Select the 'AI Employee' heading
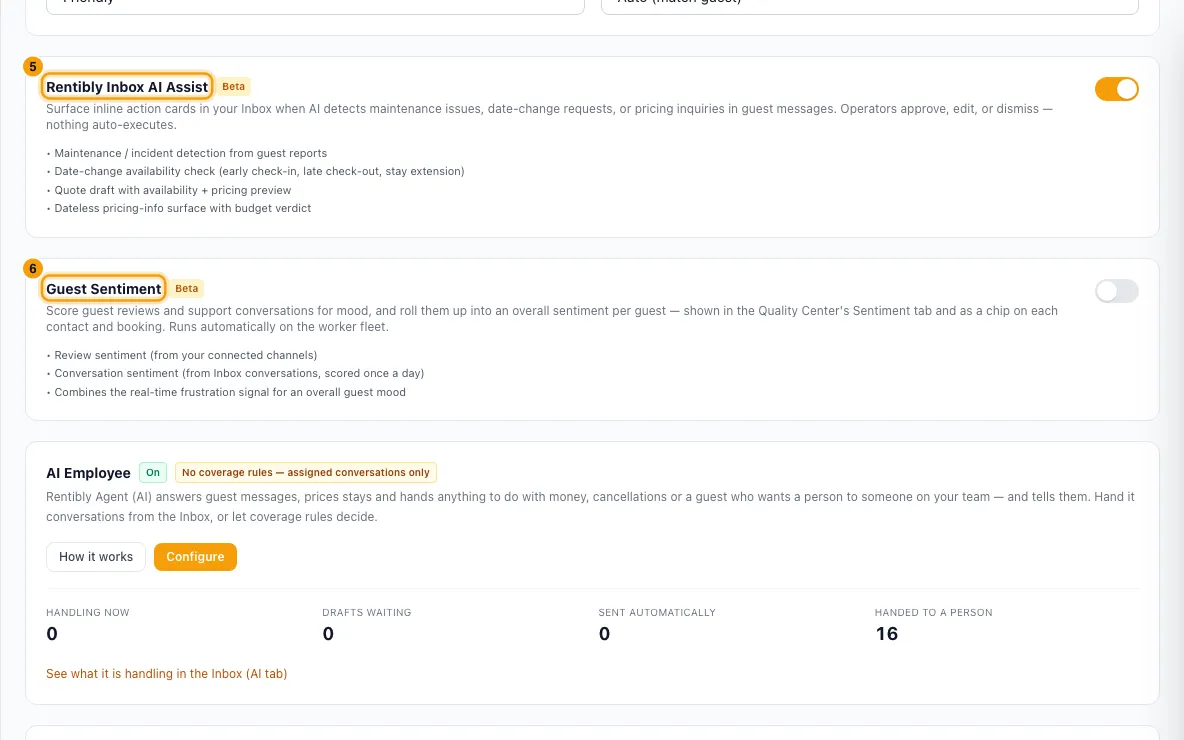1184x740 pixels. 88,473
